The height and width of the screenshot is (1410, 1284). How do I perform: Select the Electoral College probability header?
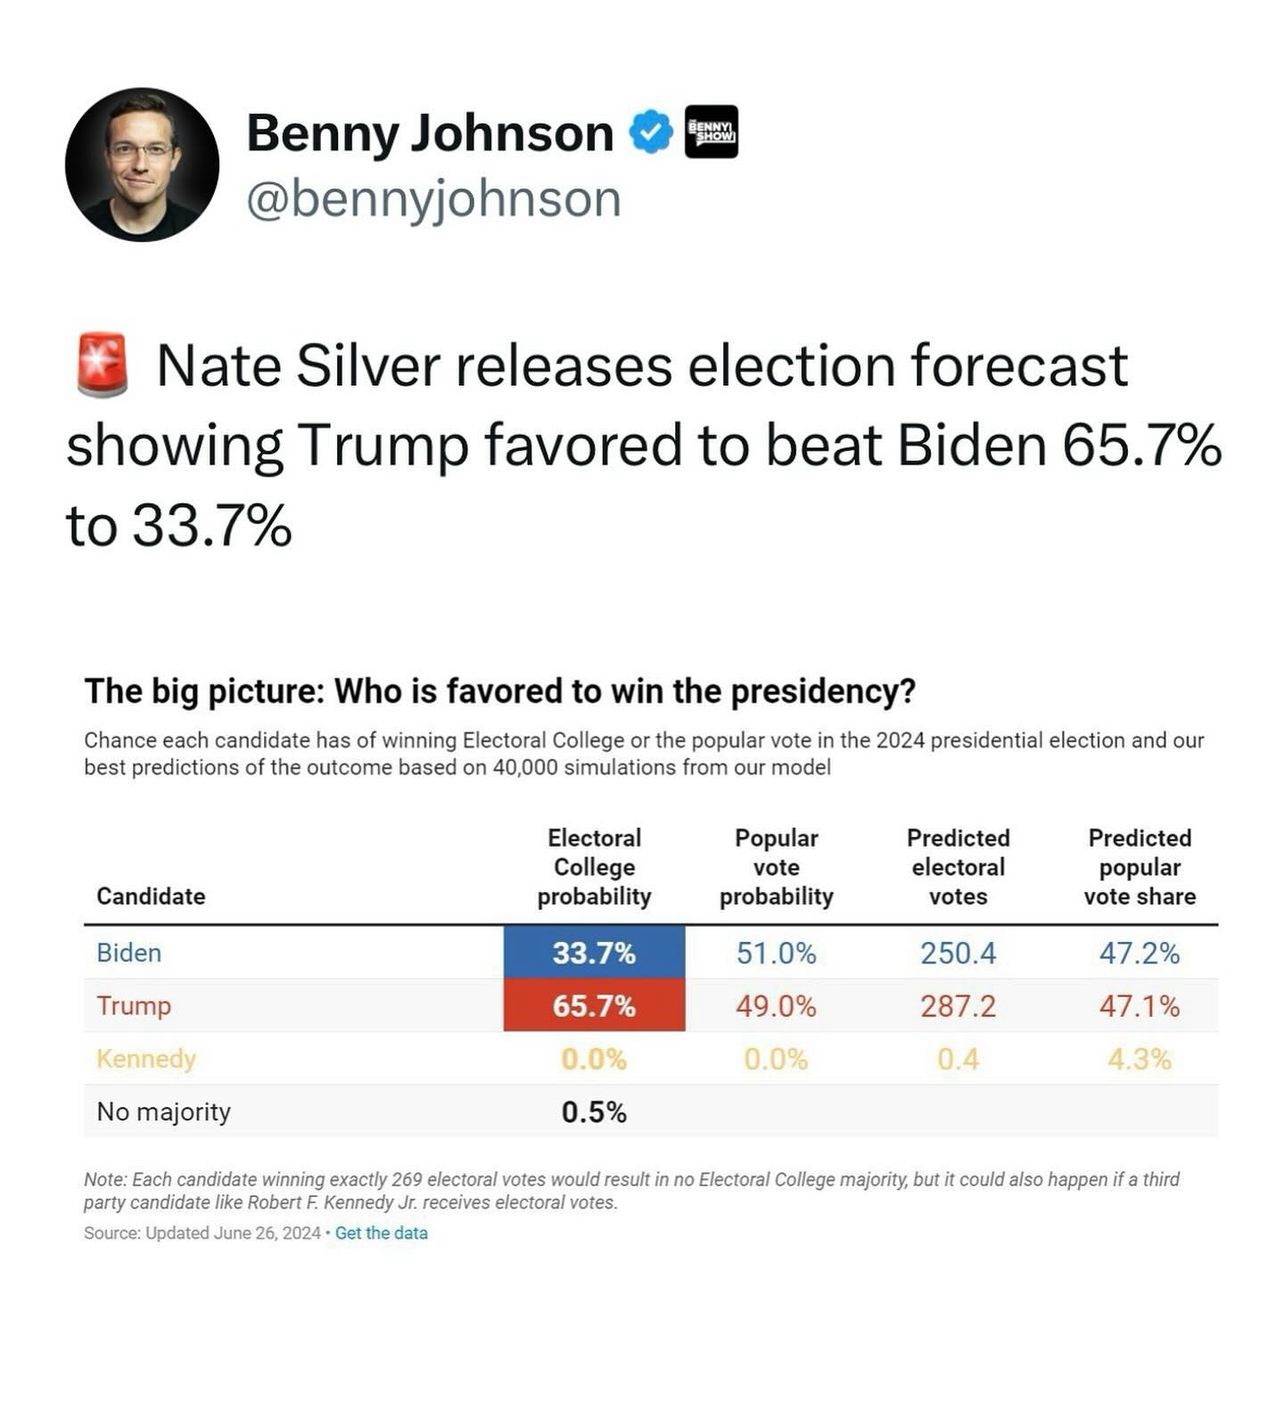pyautogui.click(x=594, y=867)
